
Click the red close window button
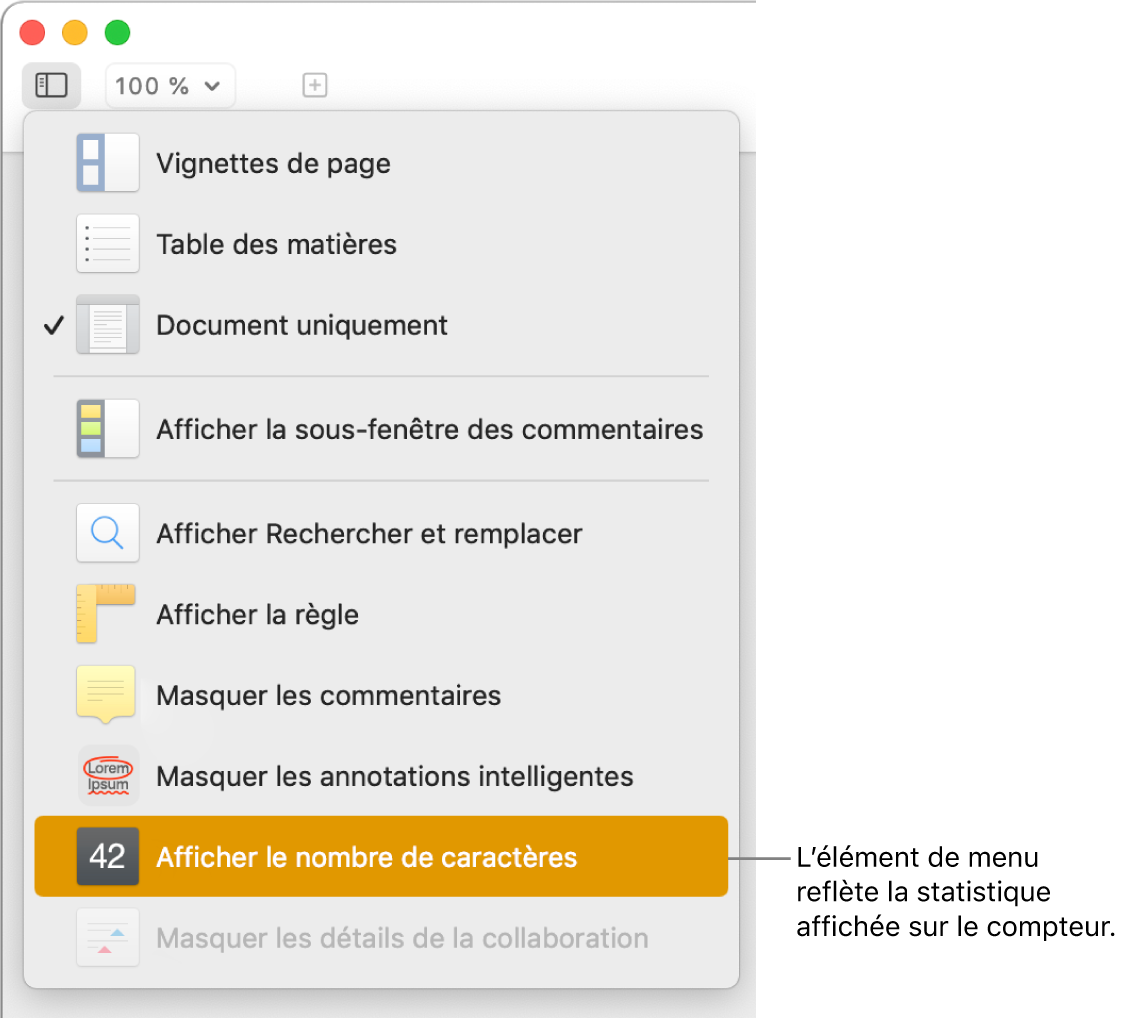32,32
